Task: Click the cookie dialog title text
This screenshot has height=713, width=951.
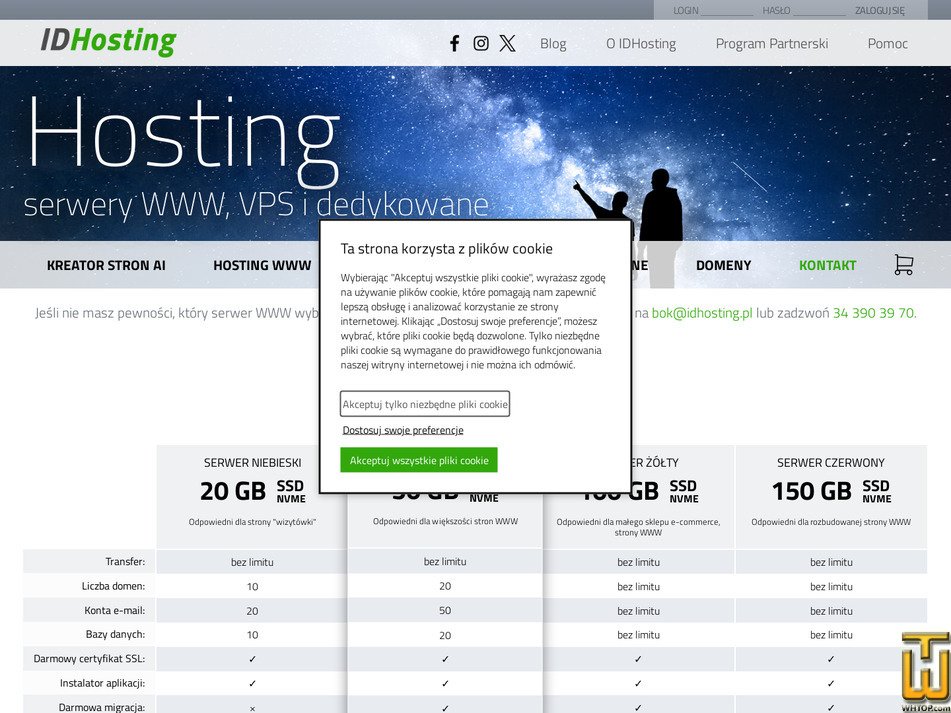Action: pos(446,249)
